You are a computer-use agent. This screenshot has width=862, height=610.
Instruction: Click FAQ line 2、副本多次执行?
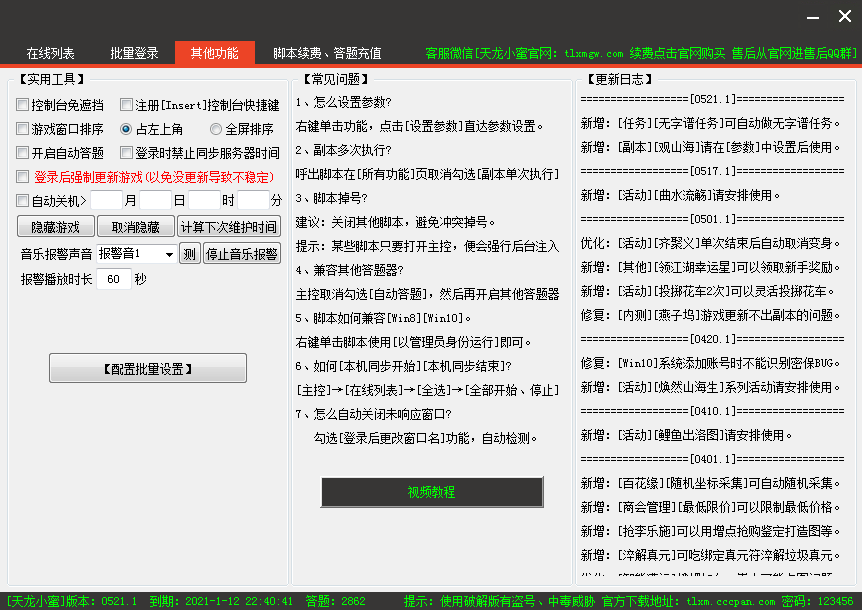tap(344, 150)
